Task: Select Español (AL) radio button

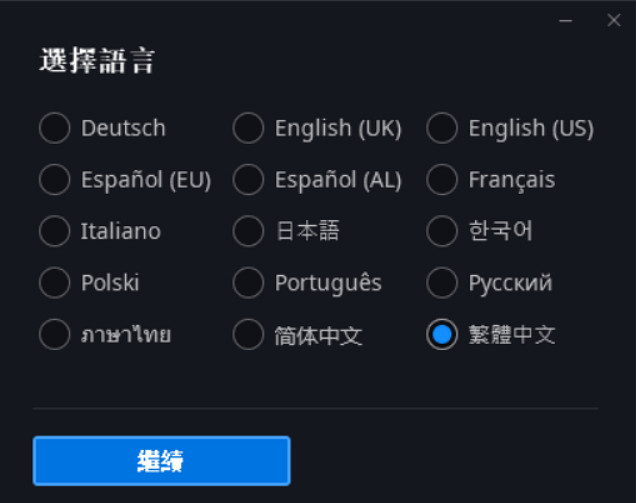Action: click(248, 180)
